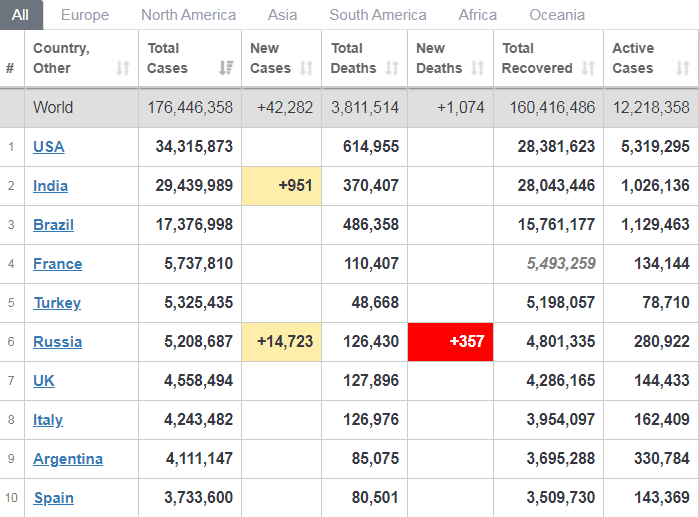
Task: Click the Country, Other header label
Action: (62, 58)
